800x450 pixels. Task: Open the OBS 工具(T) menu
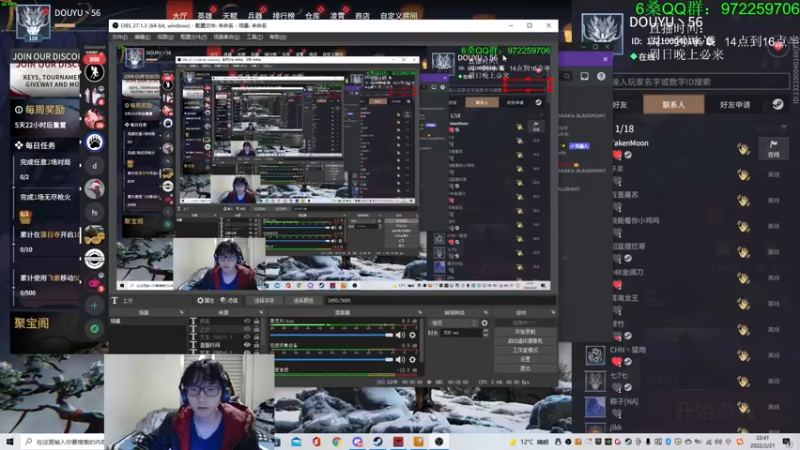pos(254,37)
